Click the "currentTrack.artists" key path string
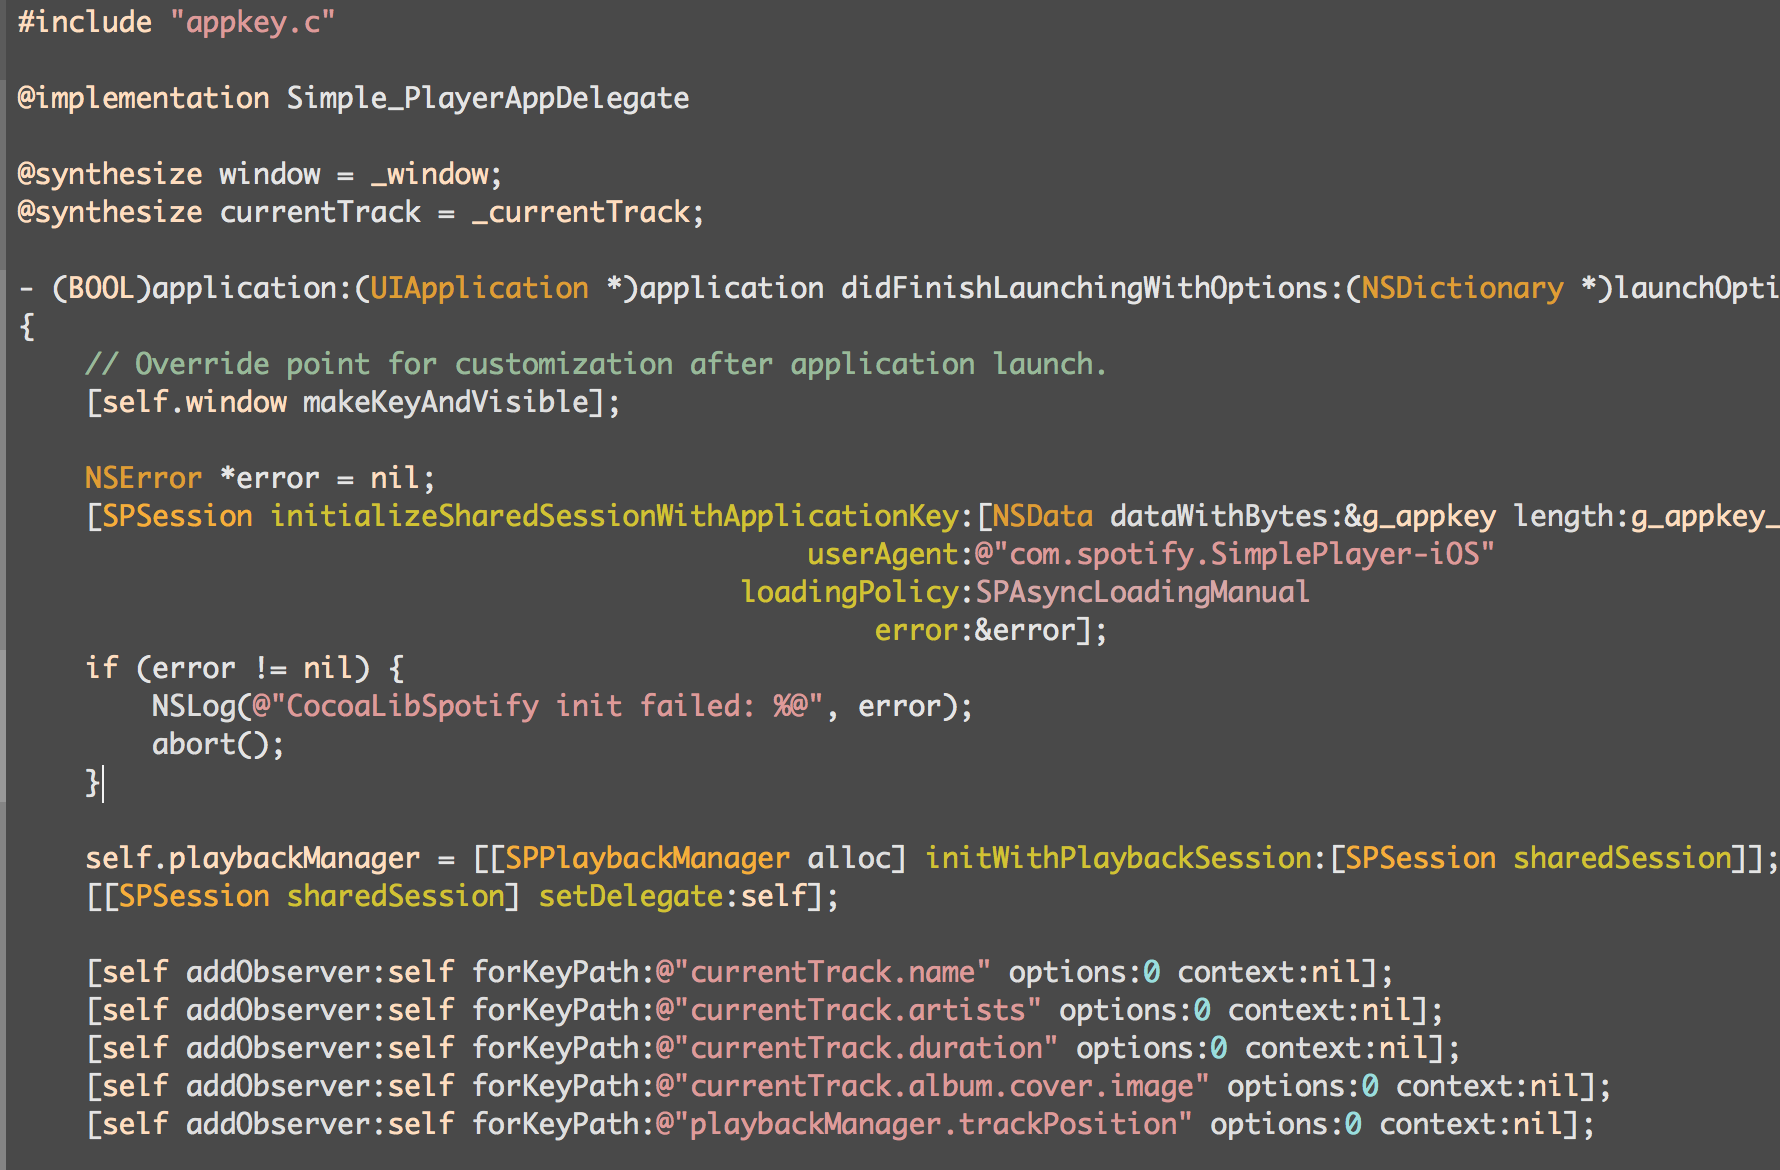This screenshot has height=1170, width=1780. [849, 1010]
